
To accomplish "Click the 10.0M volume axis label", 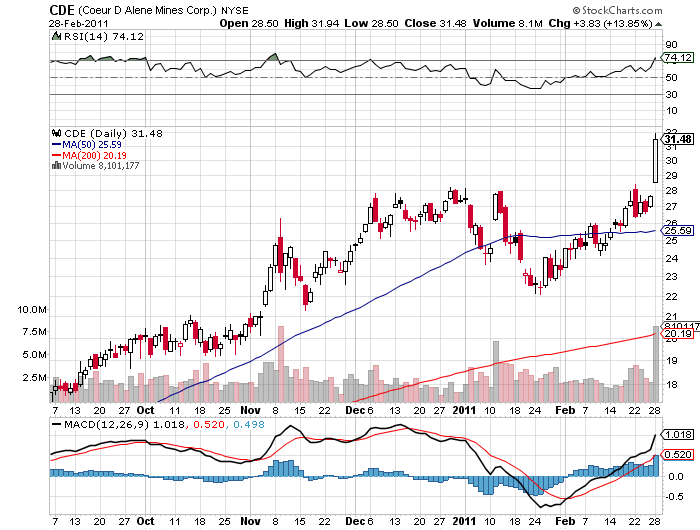I will click(x=32, y=309).
